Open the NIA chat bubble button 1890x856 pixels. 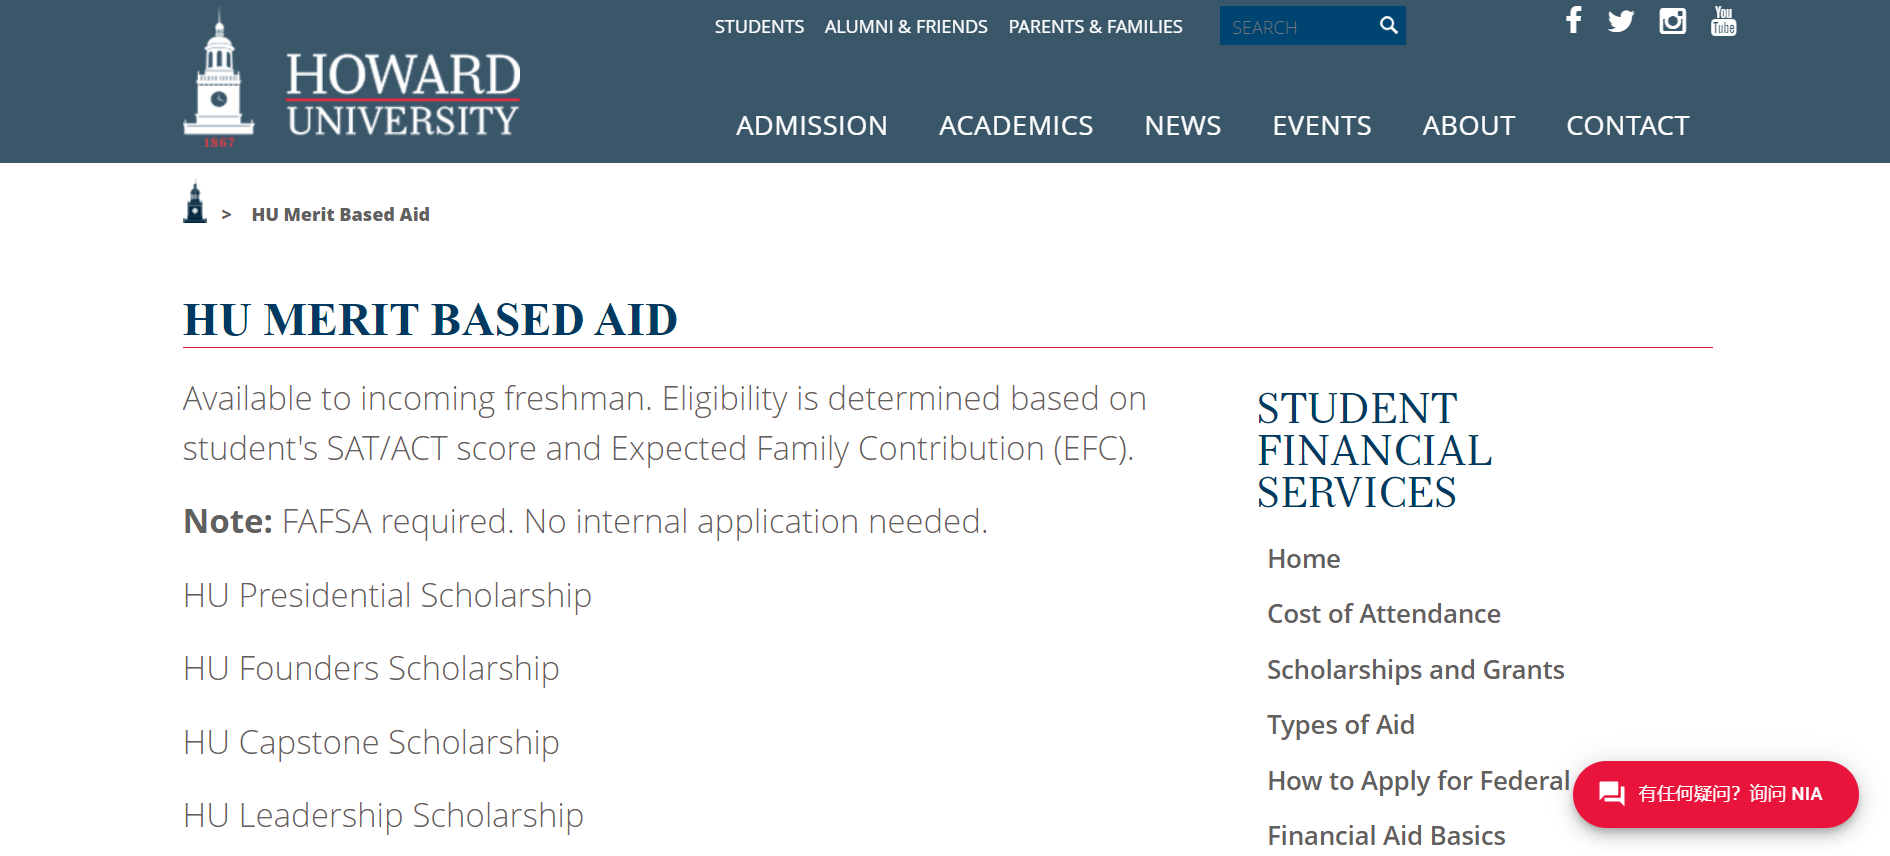click(1715, 794)
